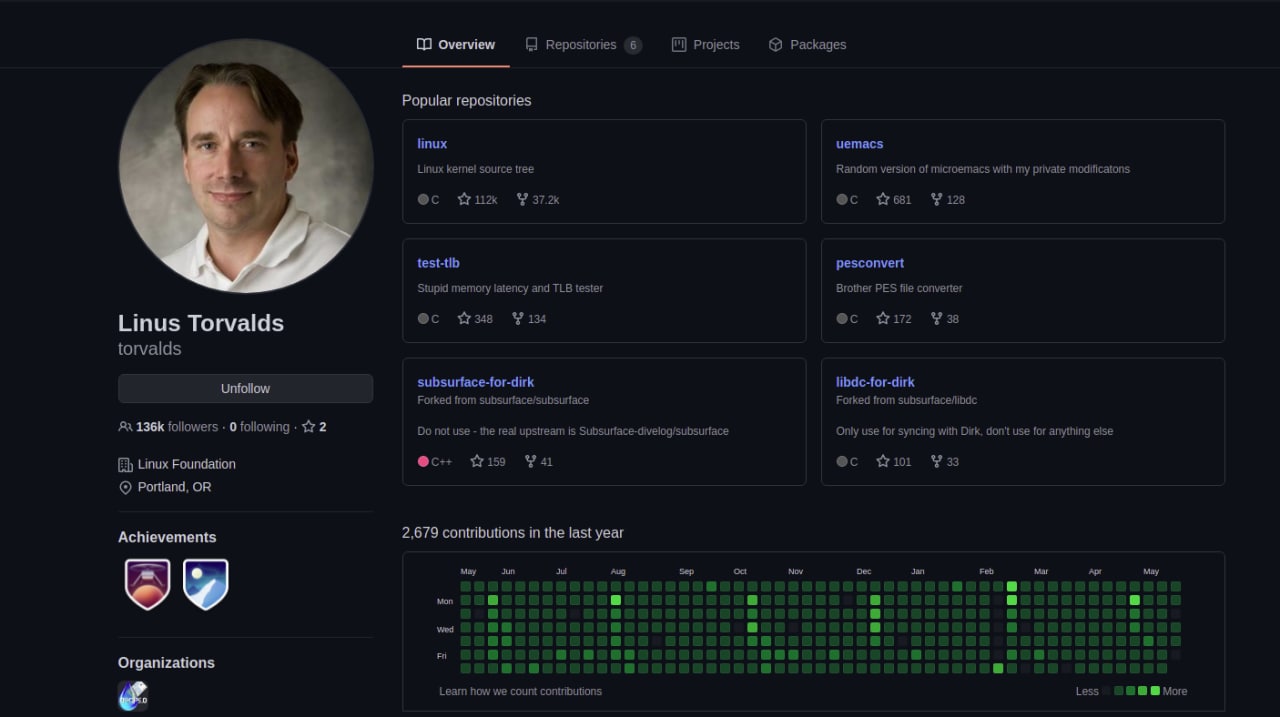Open the pesconvert repository

click(870, 263)
